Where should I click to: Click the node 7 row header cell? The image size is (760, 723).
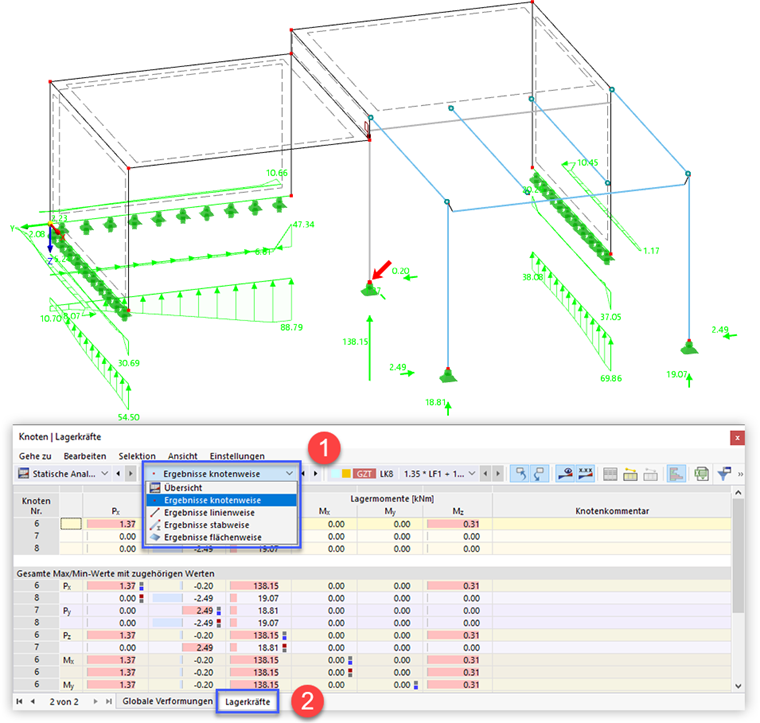(36, 536)
